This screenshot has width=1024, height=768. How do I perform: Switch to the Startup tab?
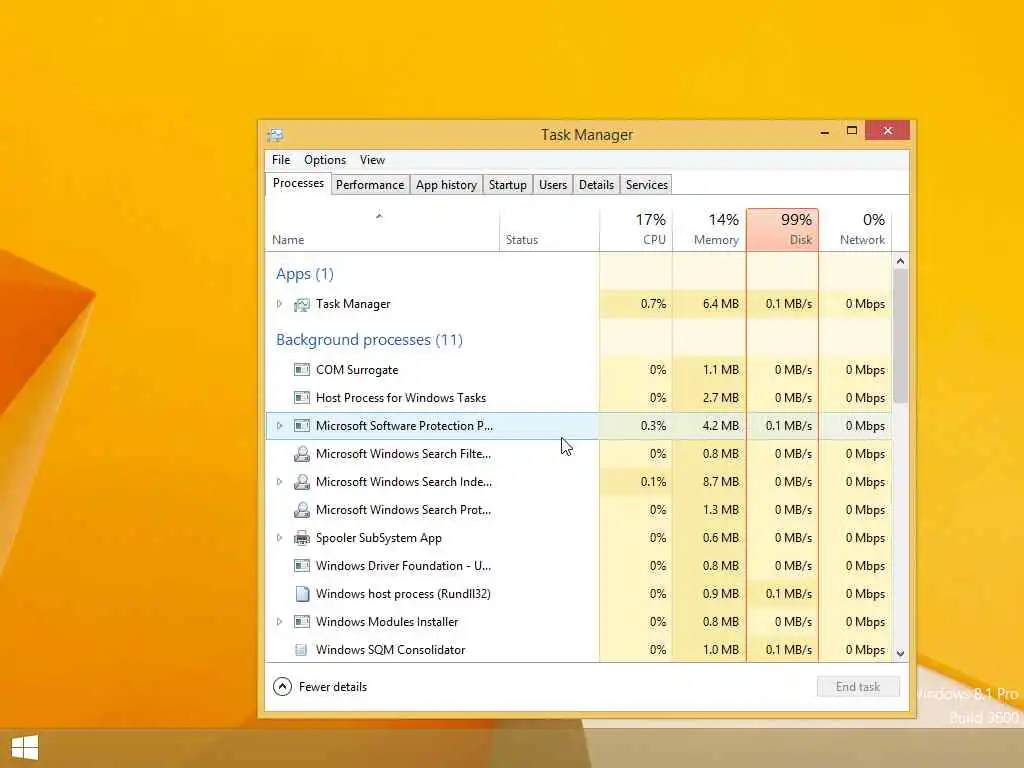point(507,185)
